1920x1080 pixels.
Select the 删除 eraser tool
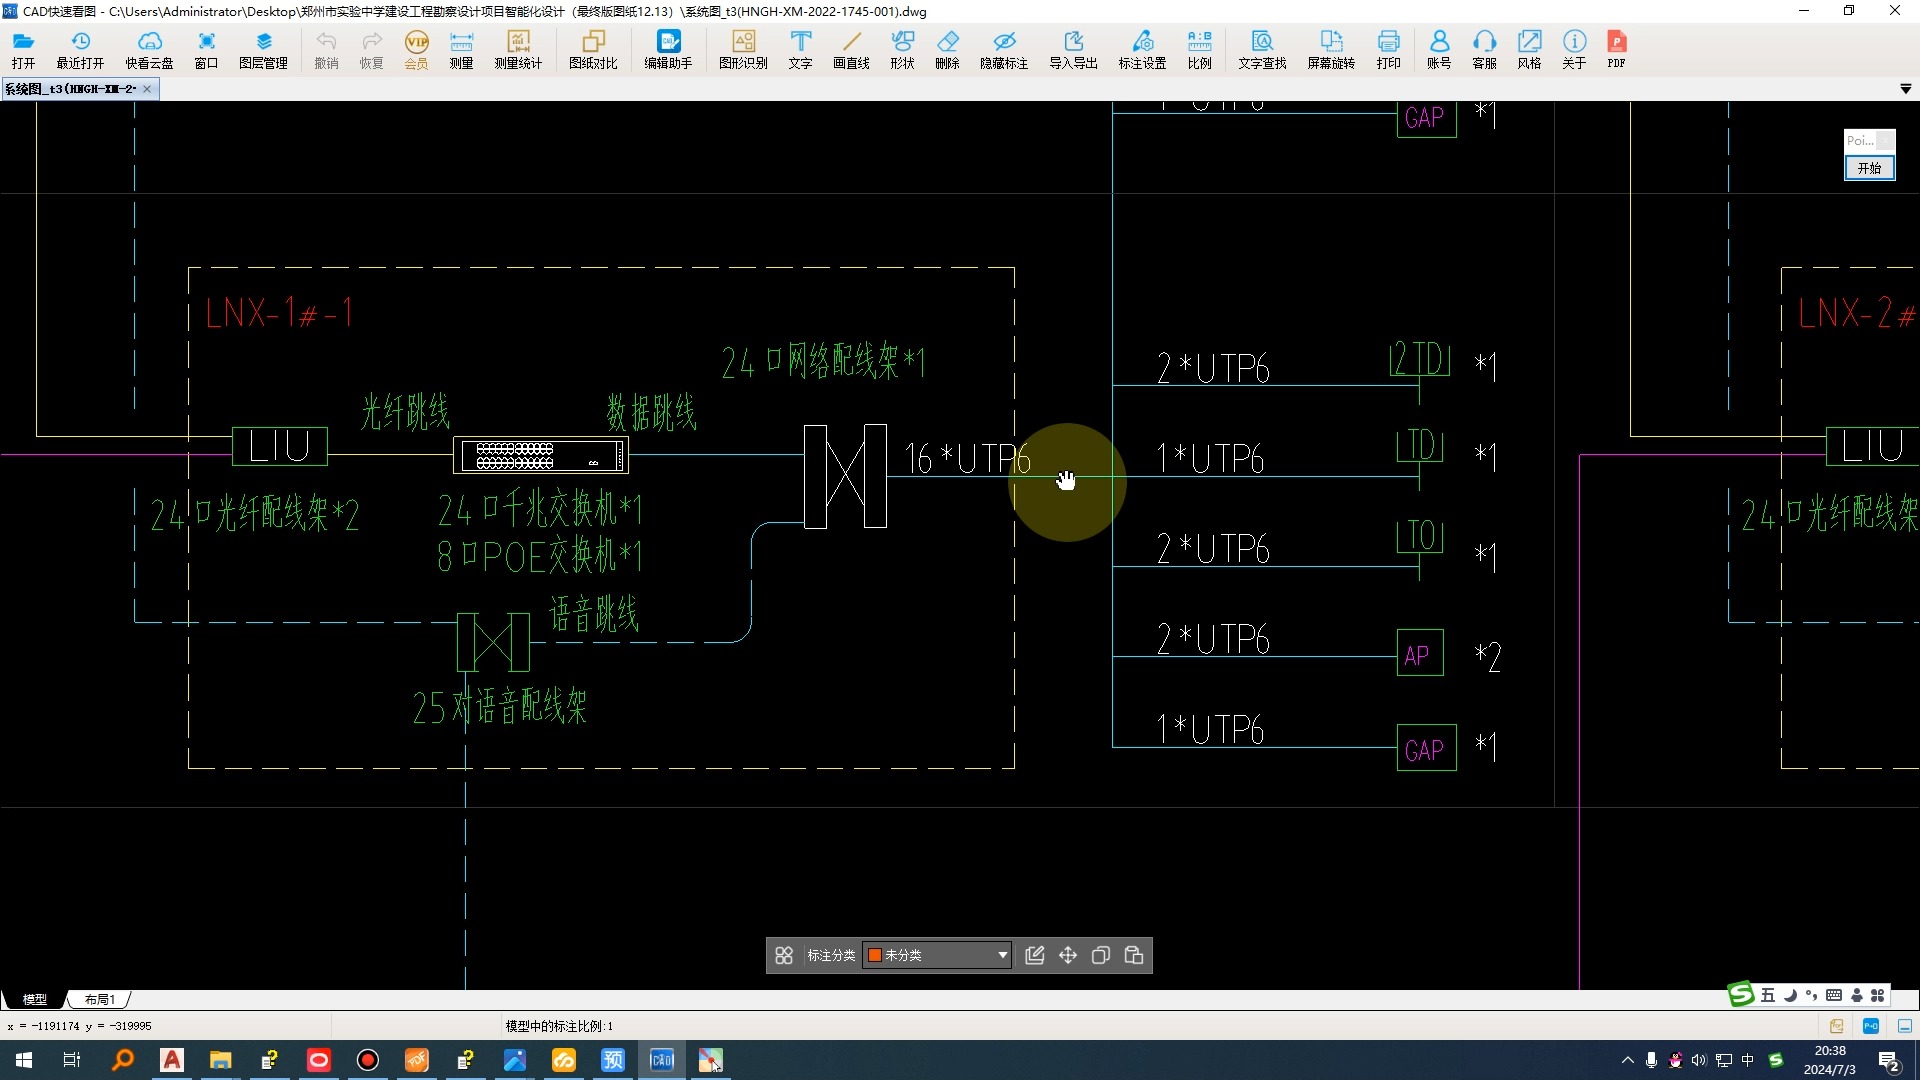pos(947,49)
